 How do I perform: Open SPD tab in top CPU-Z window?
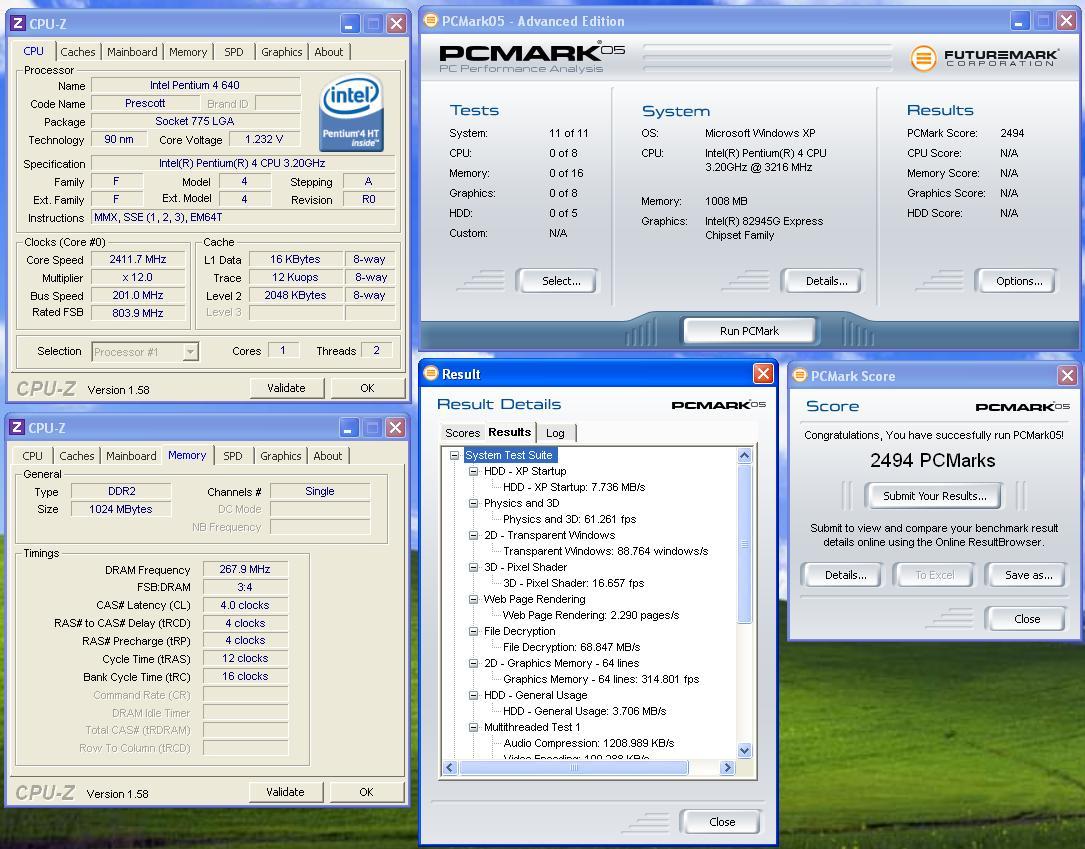234,52
